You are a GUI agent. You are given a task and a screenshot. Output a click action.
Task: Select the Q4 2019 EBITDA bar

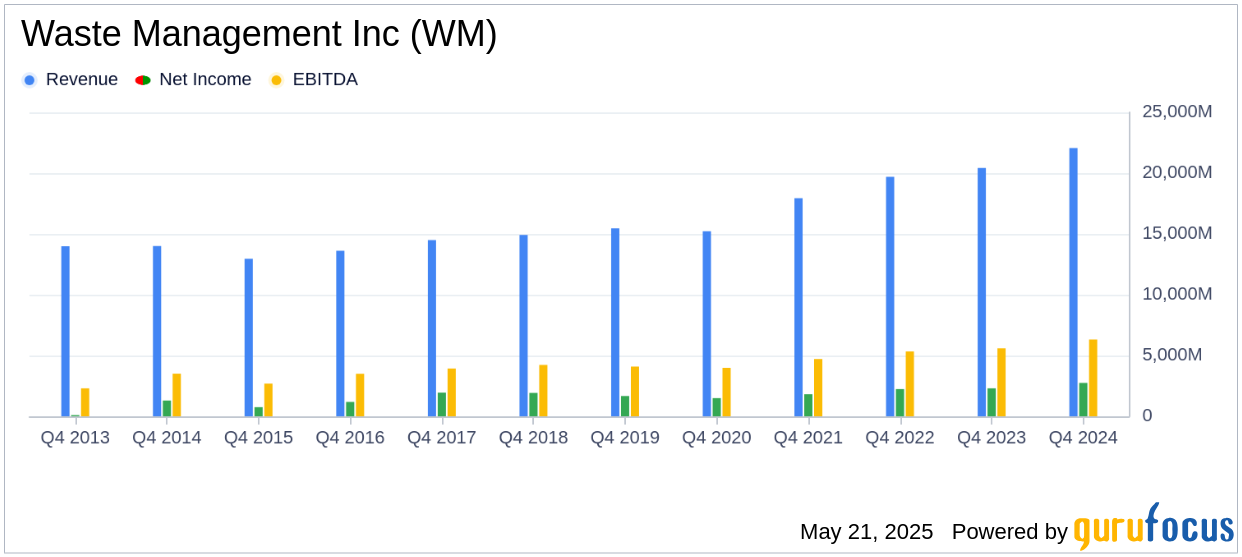point(635,392)
